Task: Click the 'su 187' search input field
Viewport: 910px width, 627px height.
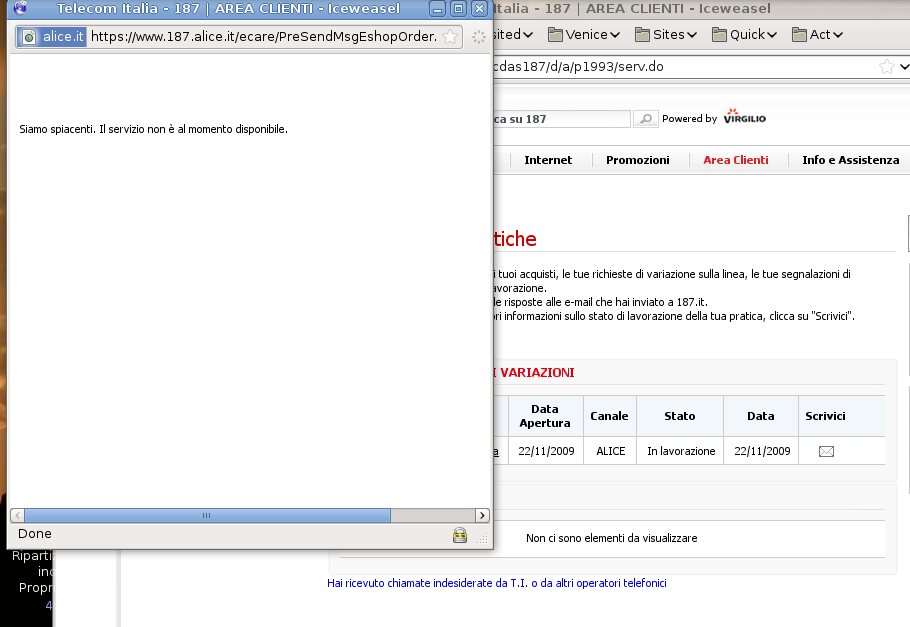Action: [562, 119]
